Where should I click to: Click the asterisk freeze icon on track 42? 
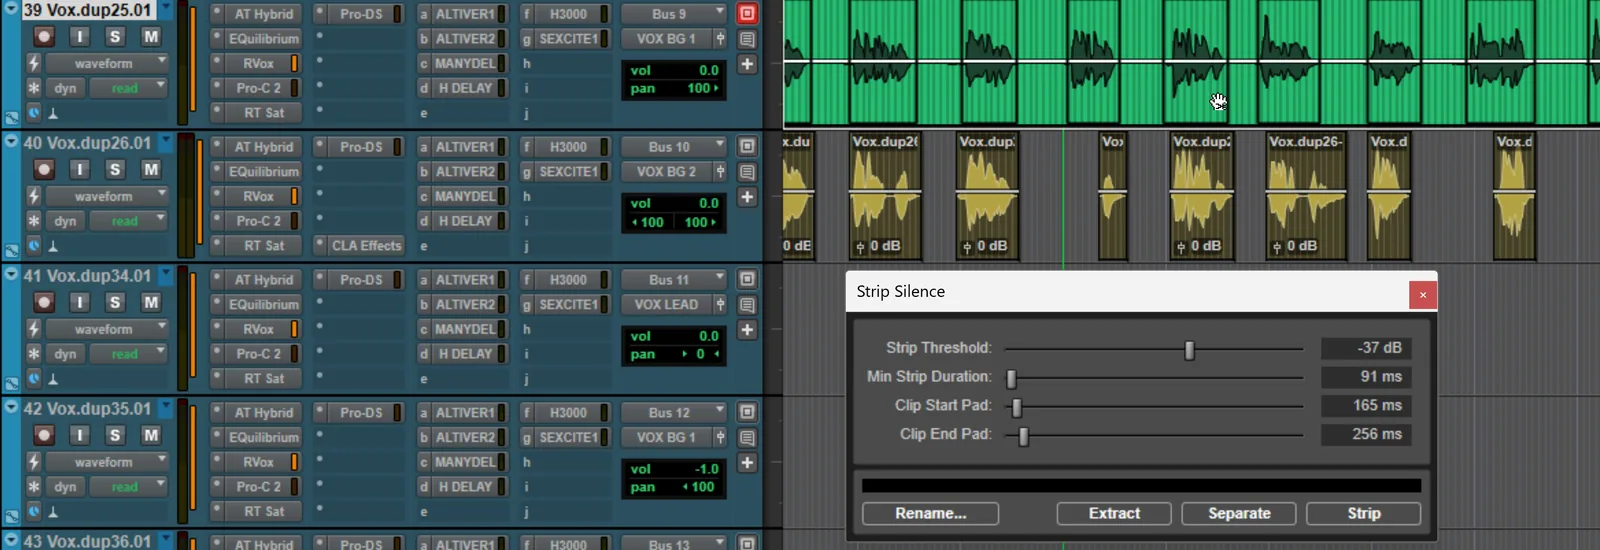click(33, 487)
